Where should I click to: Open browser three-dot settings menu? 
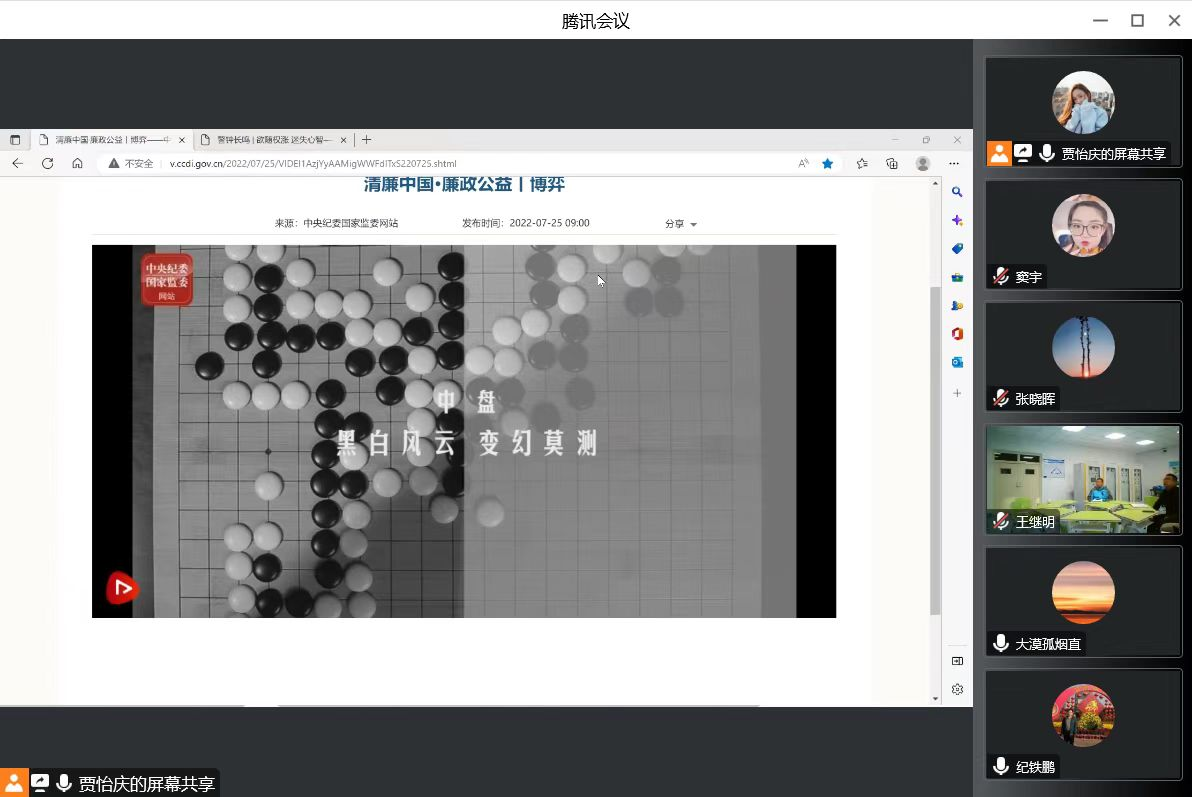[954, 163]
